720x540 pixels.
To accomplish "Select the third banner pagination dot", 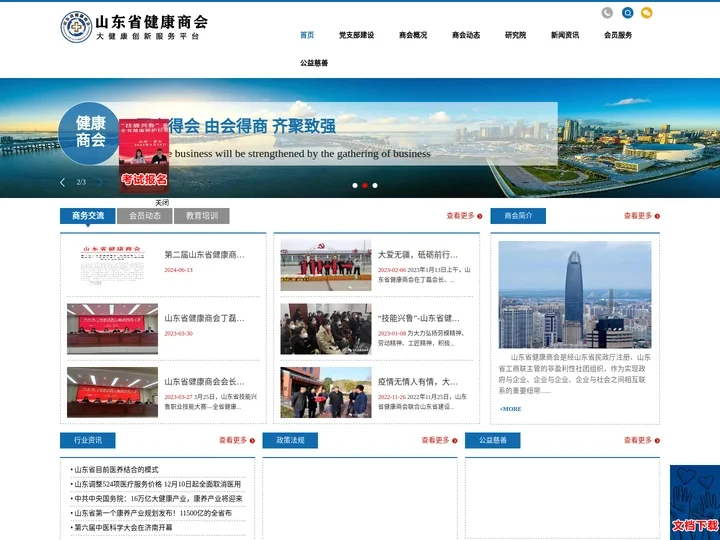I will point(375,186).
